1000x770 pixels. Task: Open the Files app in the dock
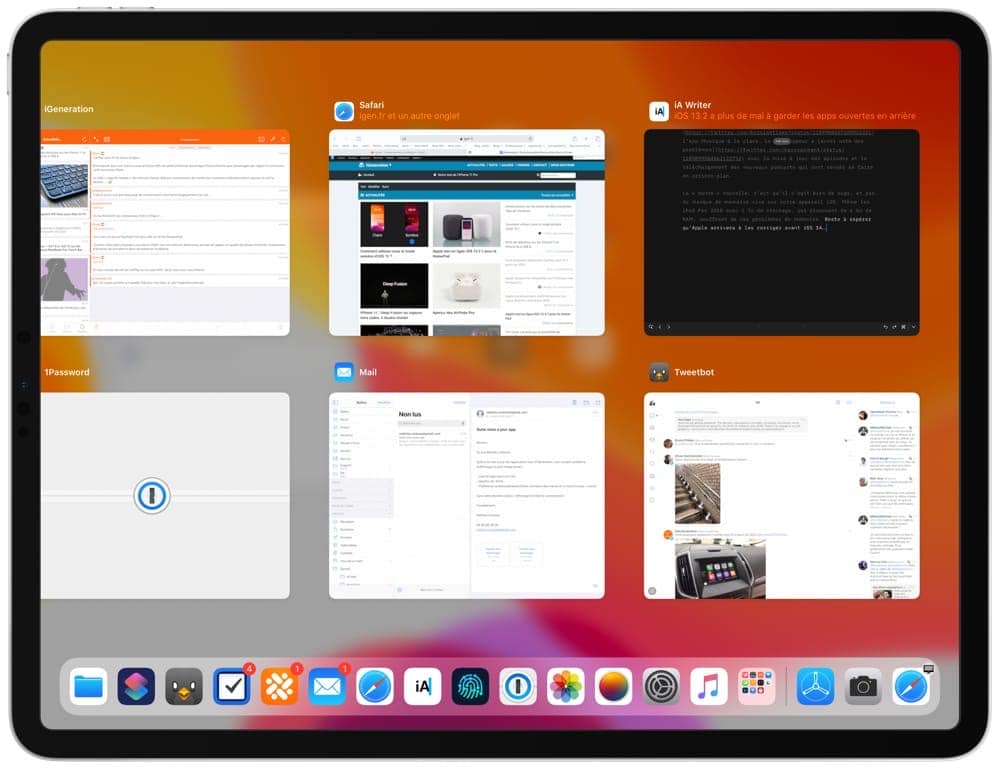88,686
